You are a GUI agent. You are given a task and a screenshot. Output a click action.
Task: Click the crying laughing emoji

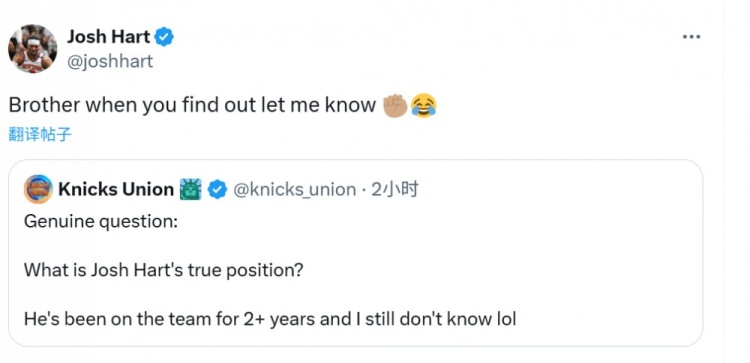pos(424,105)
